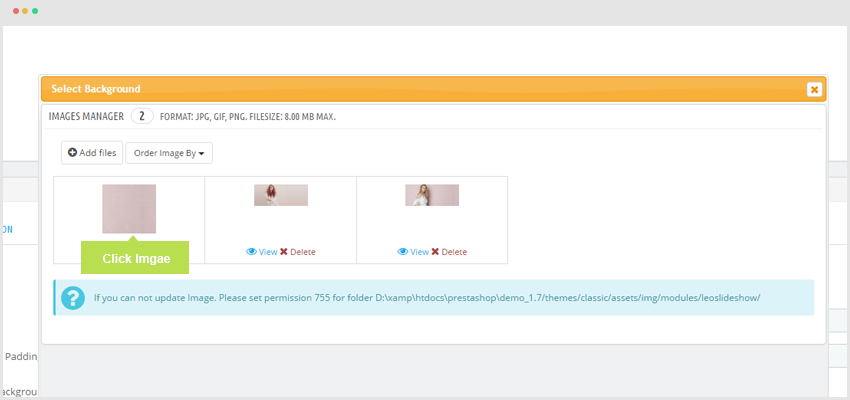Click the Select Background dialog title
Image resolution: width=850 pixels, height=400 pixels.
click(96, 89)
